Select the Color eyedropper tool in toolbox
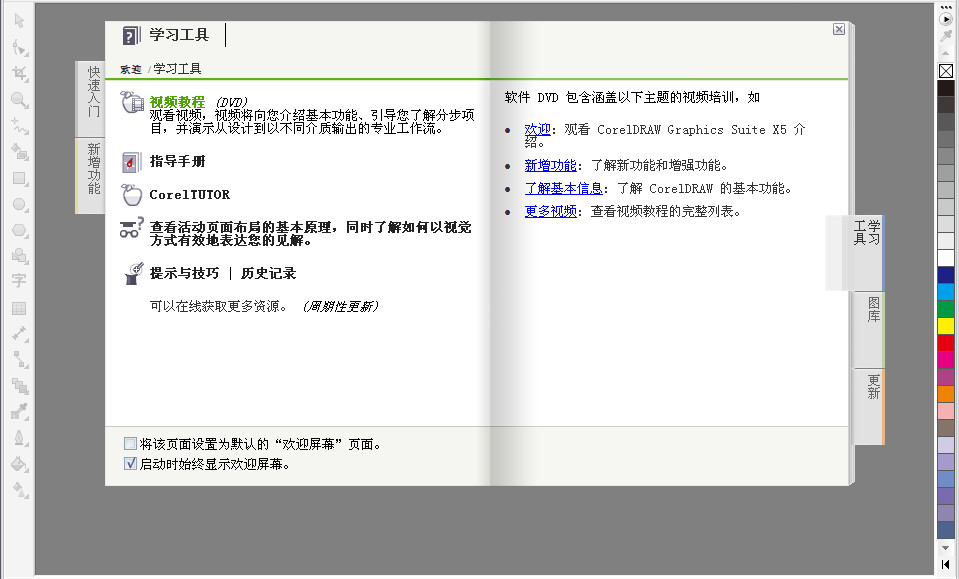 click(x=19, y=412)
